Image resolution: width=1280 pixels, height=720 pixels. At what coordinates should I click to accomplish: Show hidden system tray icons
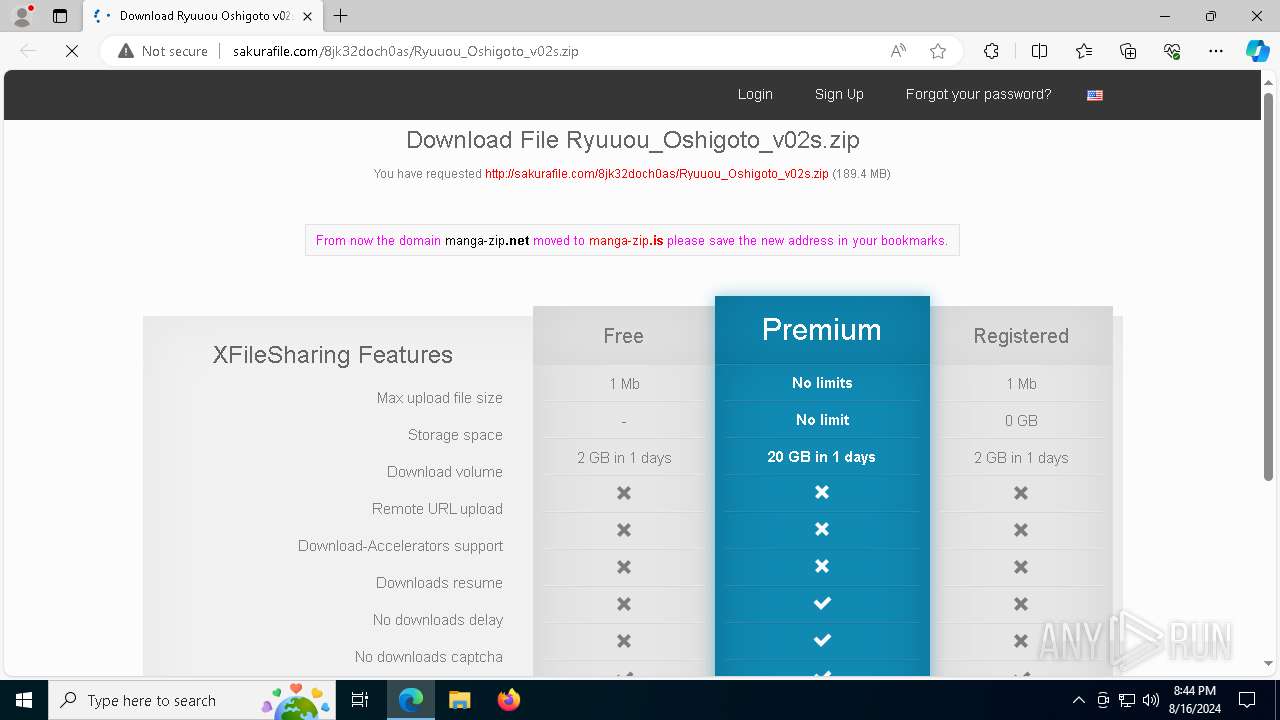[x=1078, y=700]
